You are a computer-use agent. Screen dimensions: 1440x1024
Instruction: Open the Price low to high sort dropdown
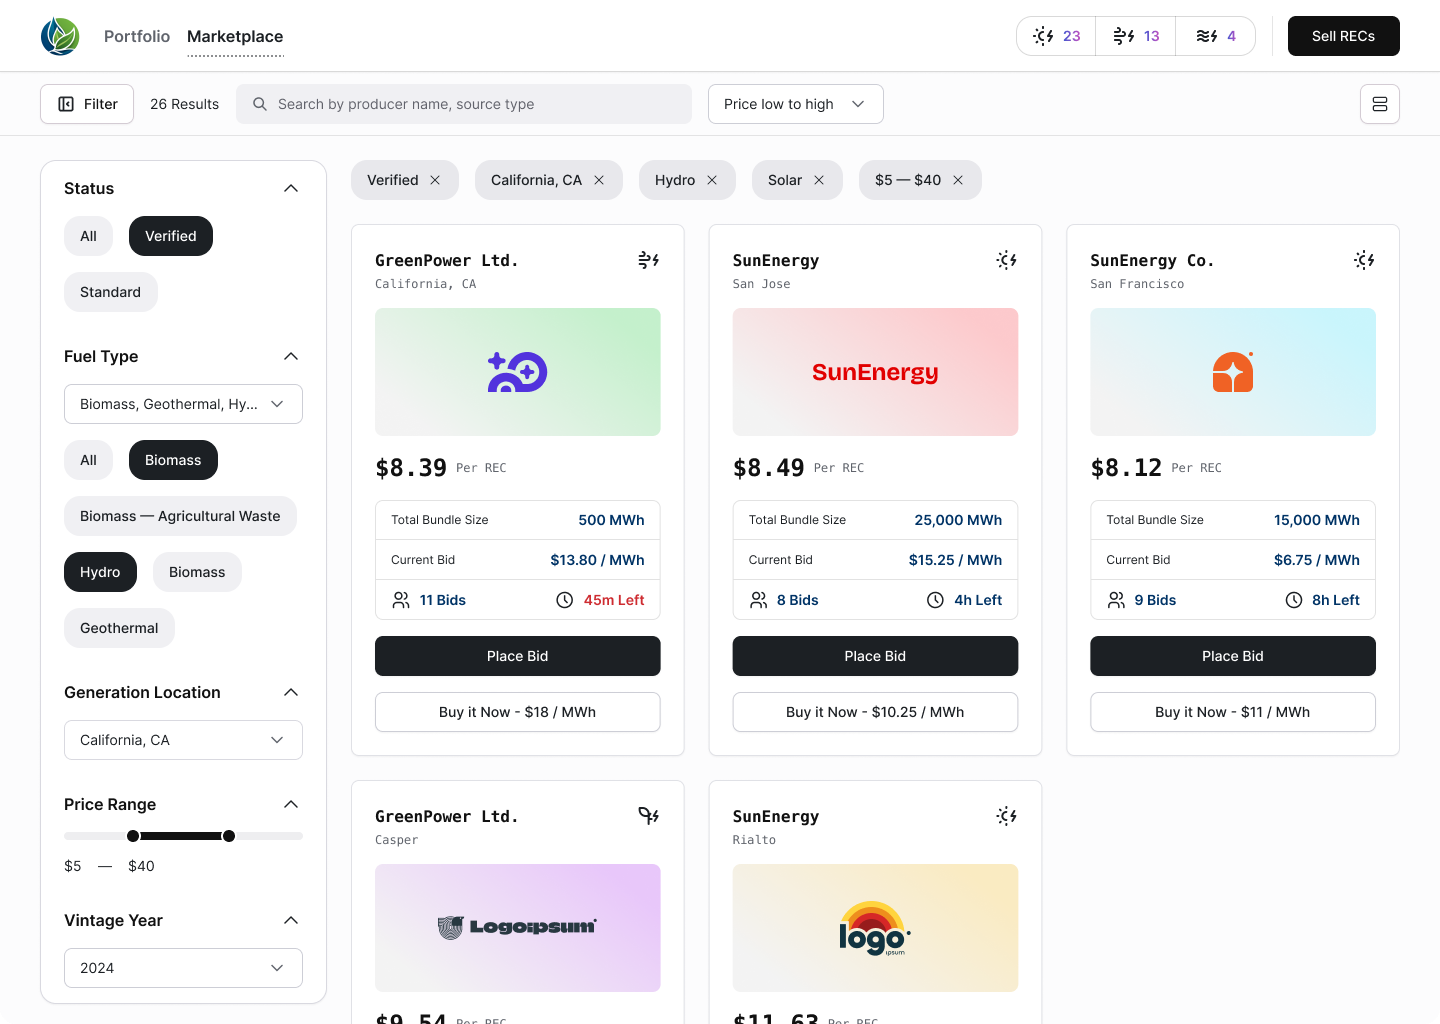795,104
